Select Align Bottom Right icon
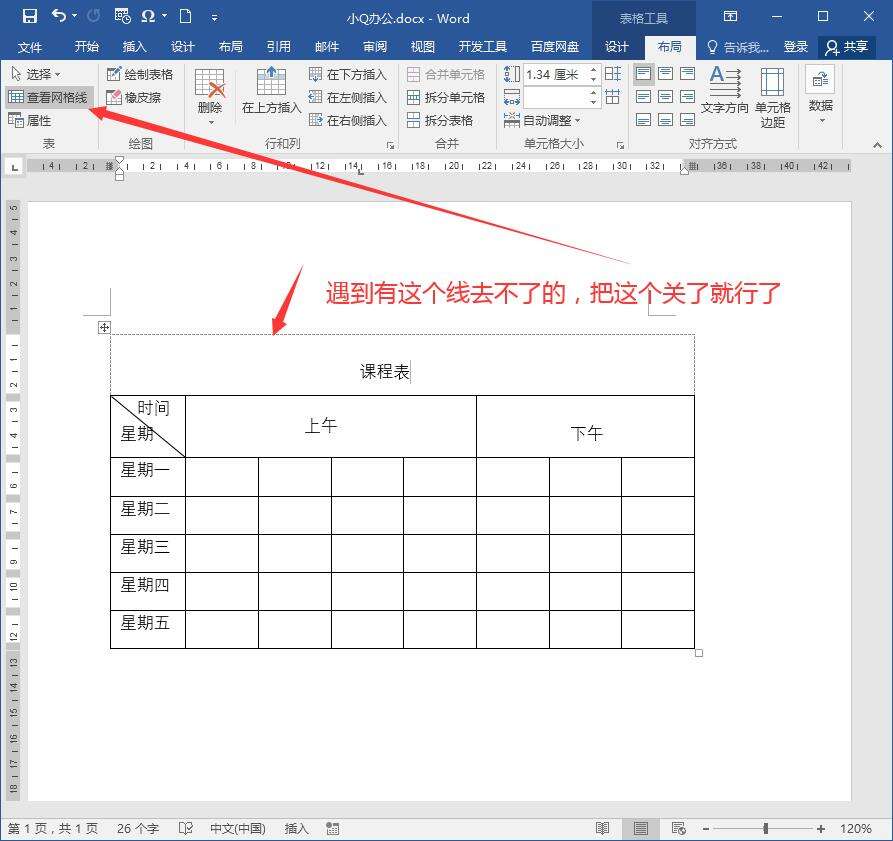The image size is (893, 841). pyautogui.click(x=687, y=120)
